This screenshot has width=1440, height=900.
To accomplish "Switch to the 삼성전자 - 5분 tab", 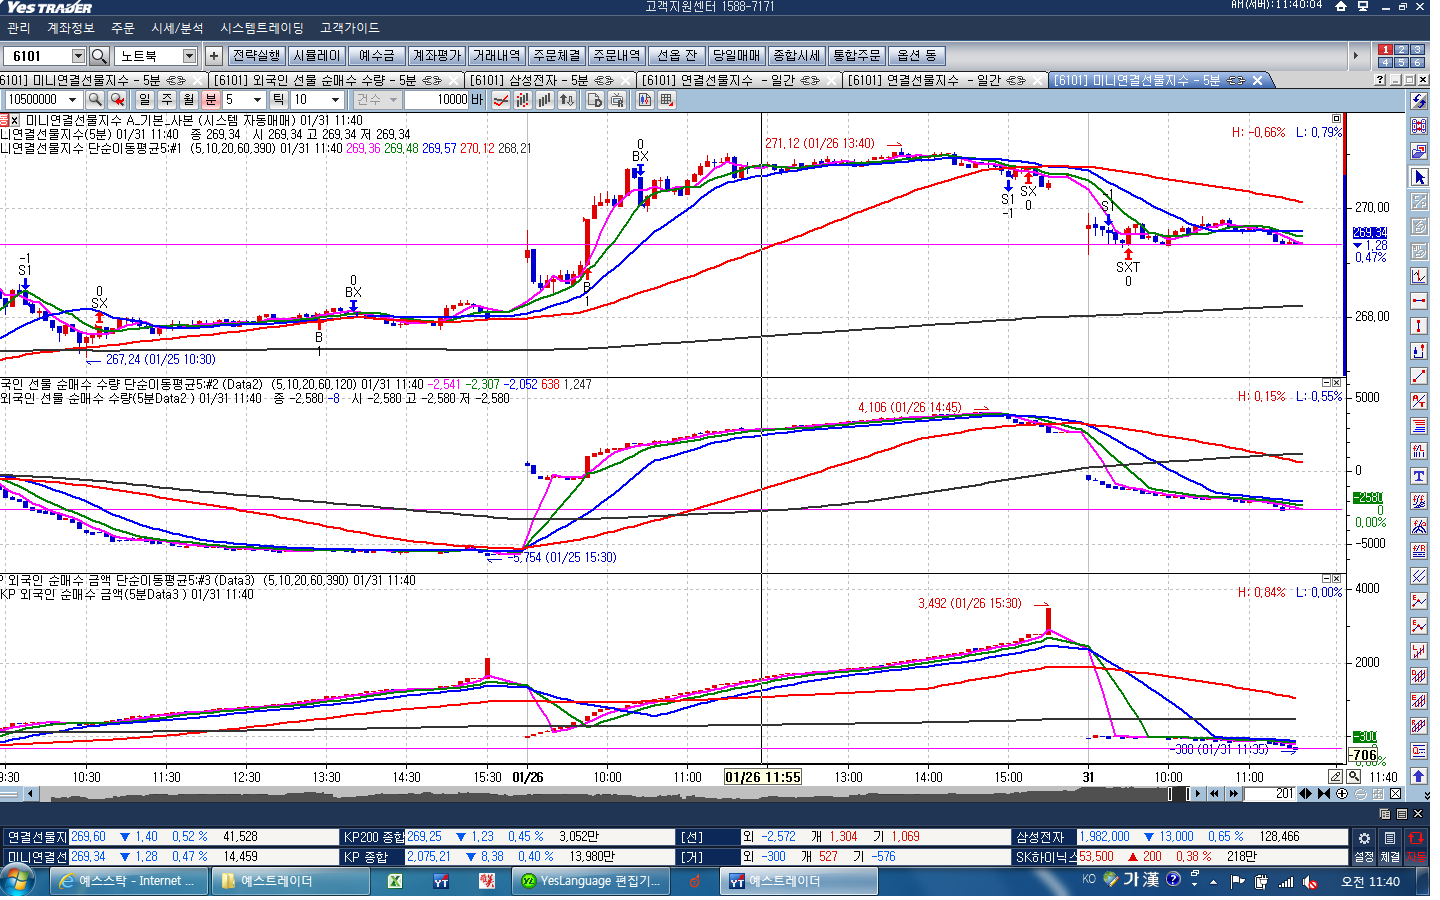I will [x=541, y=80].
